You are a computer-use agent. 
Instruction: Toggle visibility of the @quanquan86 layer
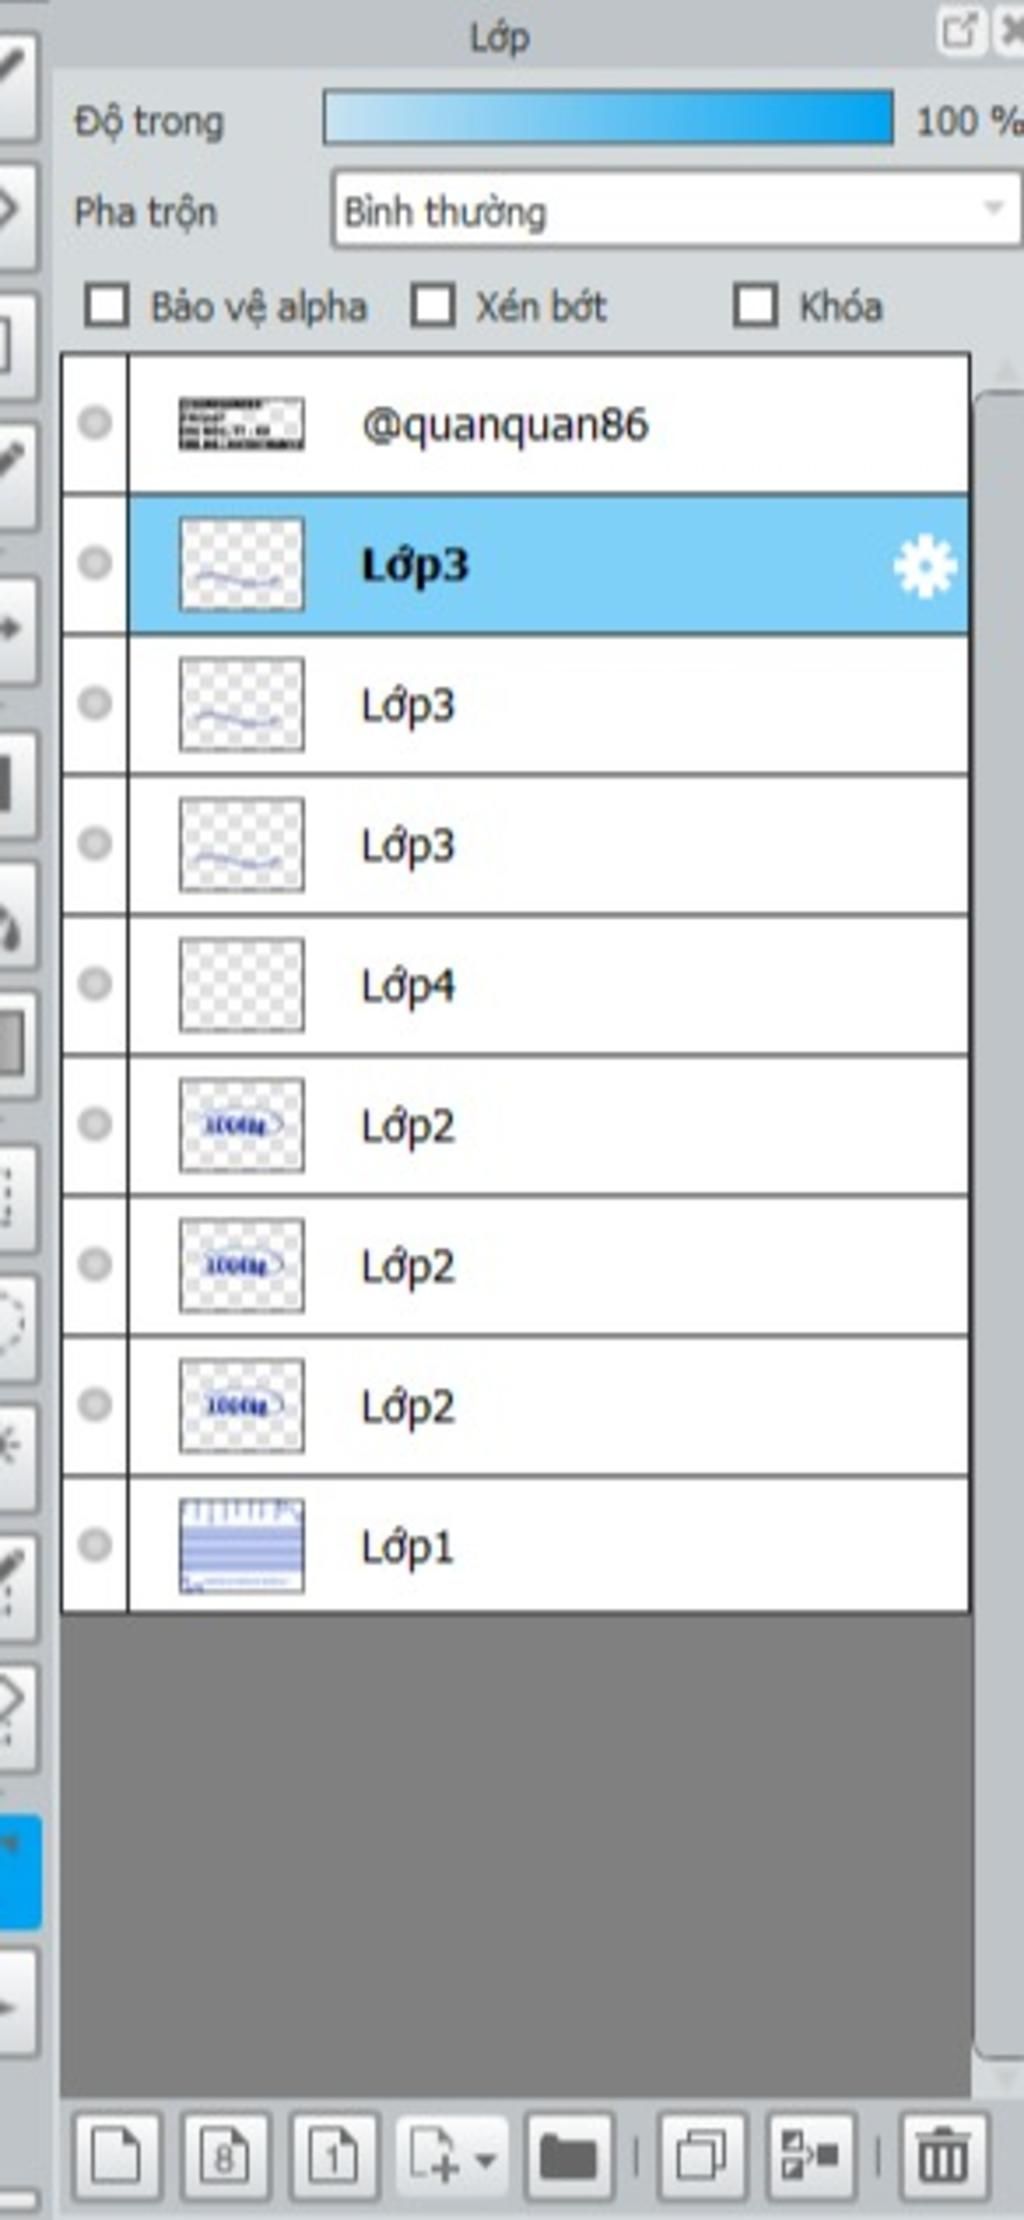coord(95,423)
